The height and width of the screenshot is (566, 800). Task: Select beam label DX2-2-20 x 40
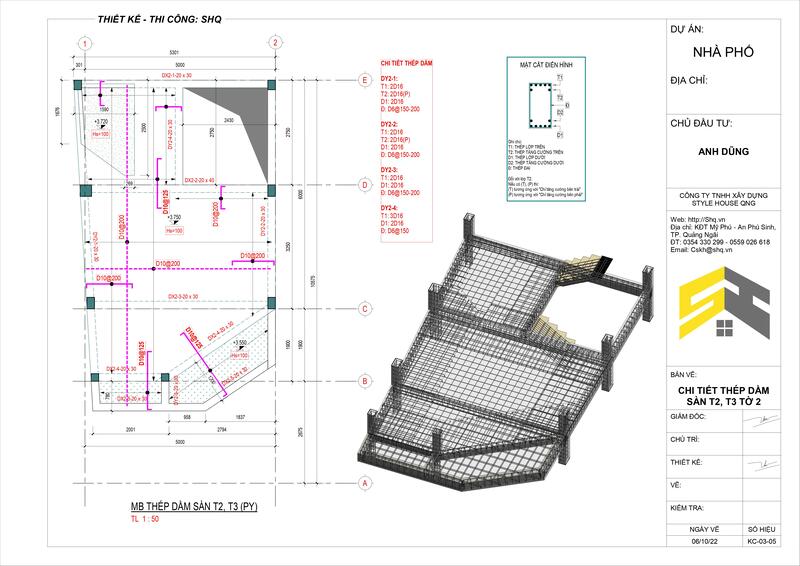(x=199, y=180)
